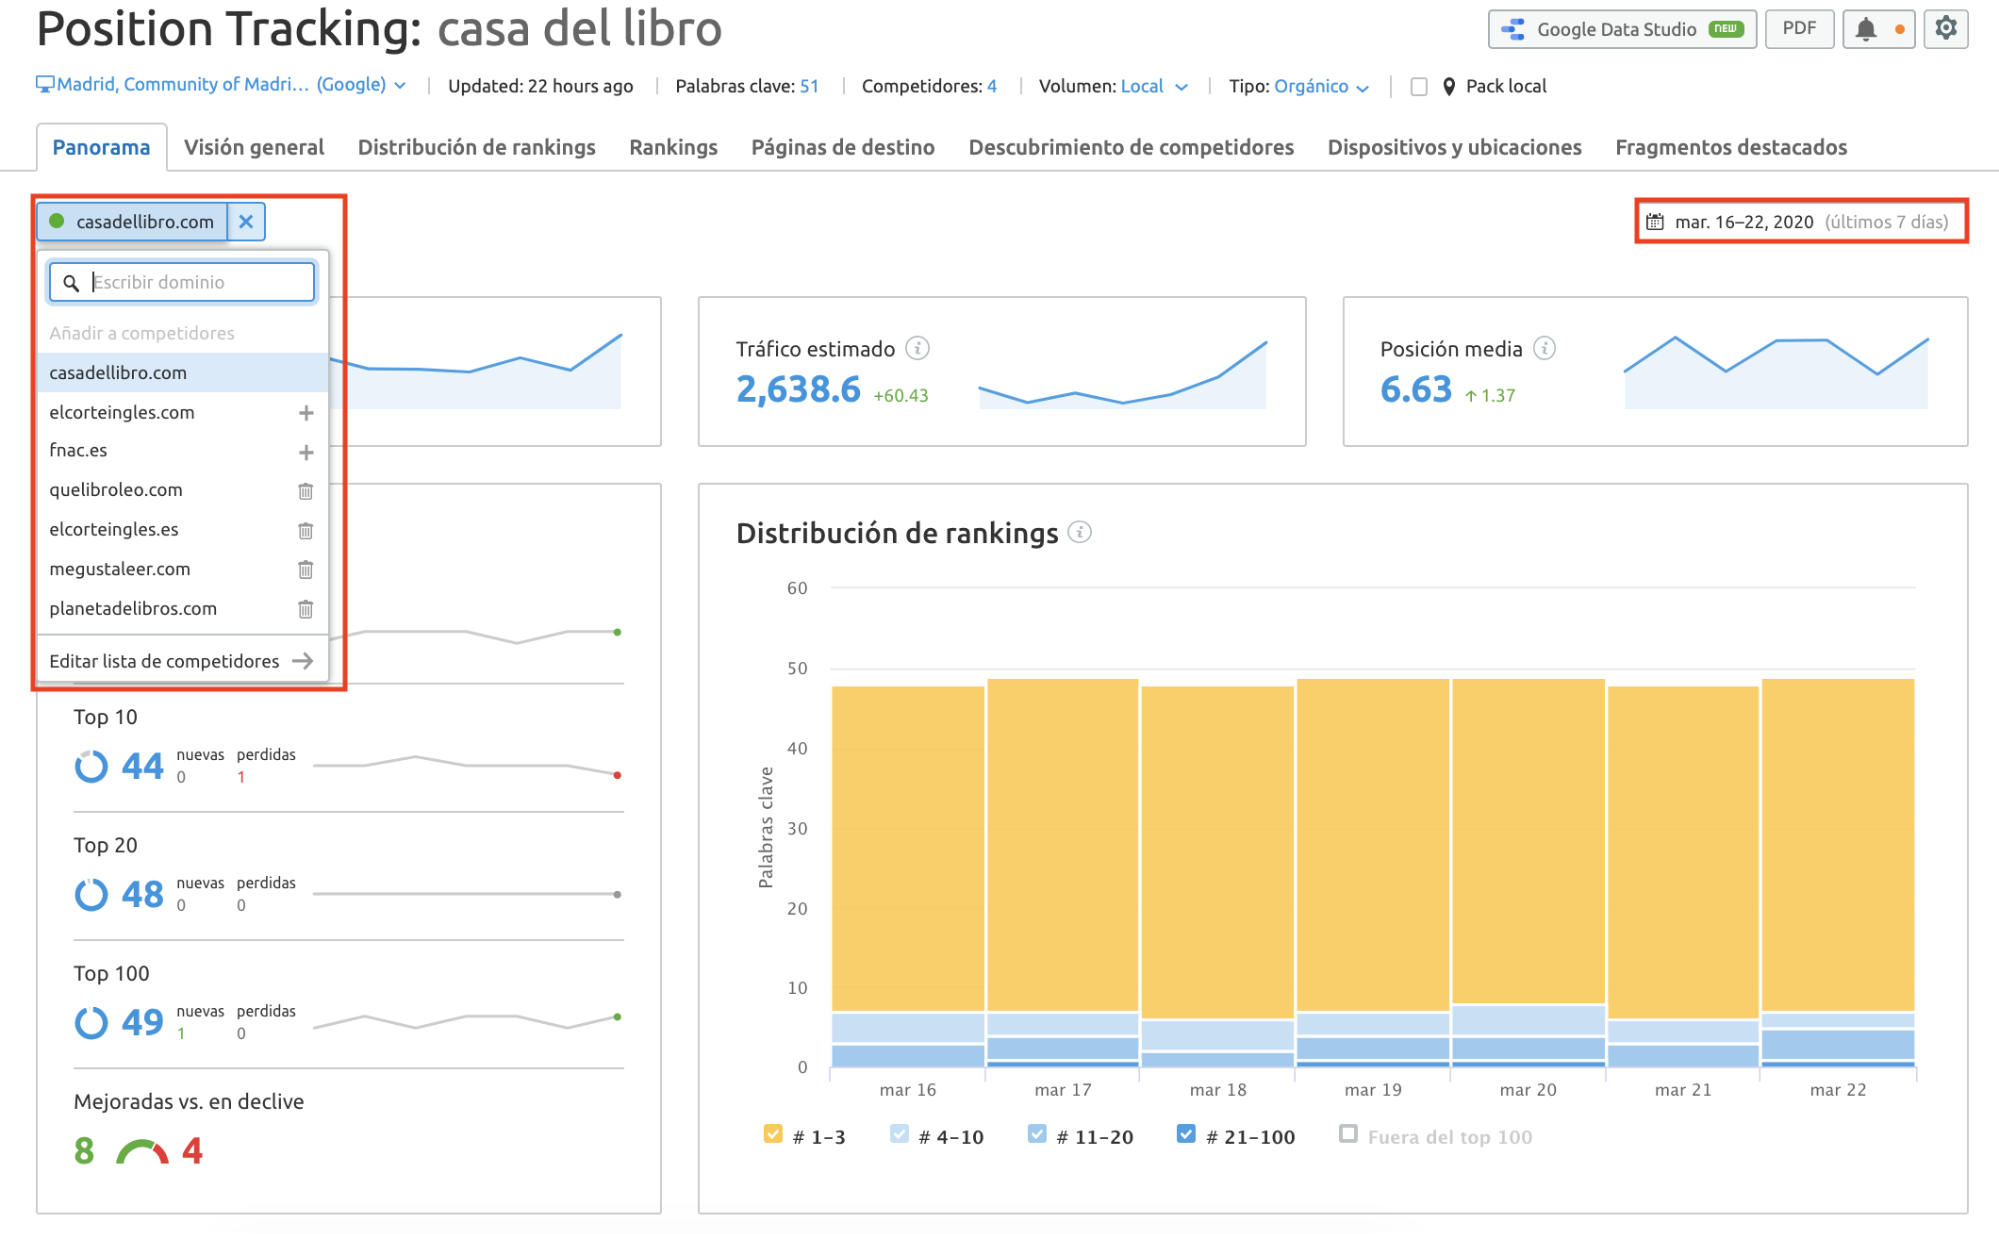Open Editar lista de competidores

pos(182,661)
